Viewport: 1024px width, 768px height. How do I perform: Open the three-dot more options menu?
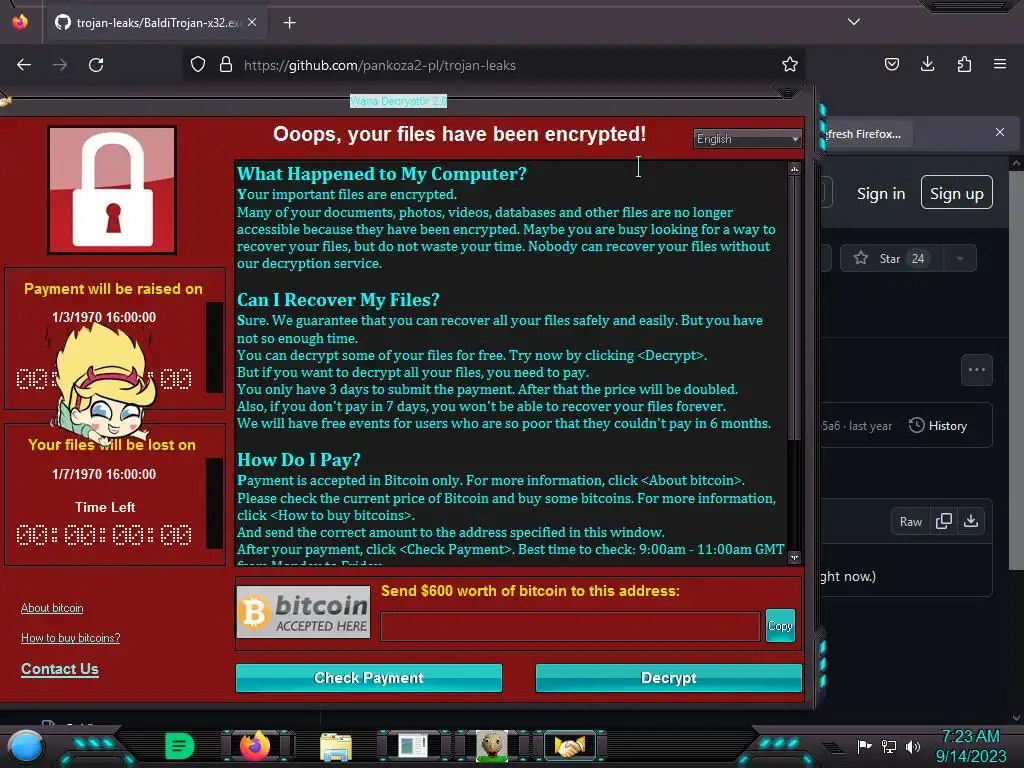pyautogui.click(x=977, y=370)
